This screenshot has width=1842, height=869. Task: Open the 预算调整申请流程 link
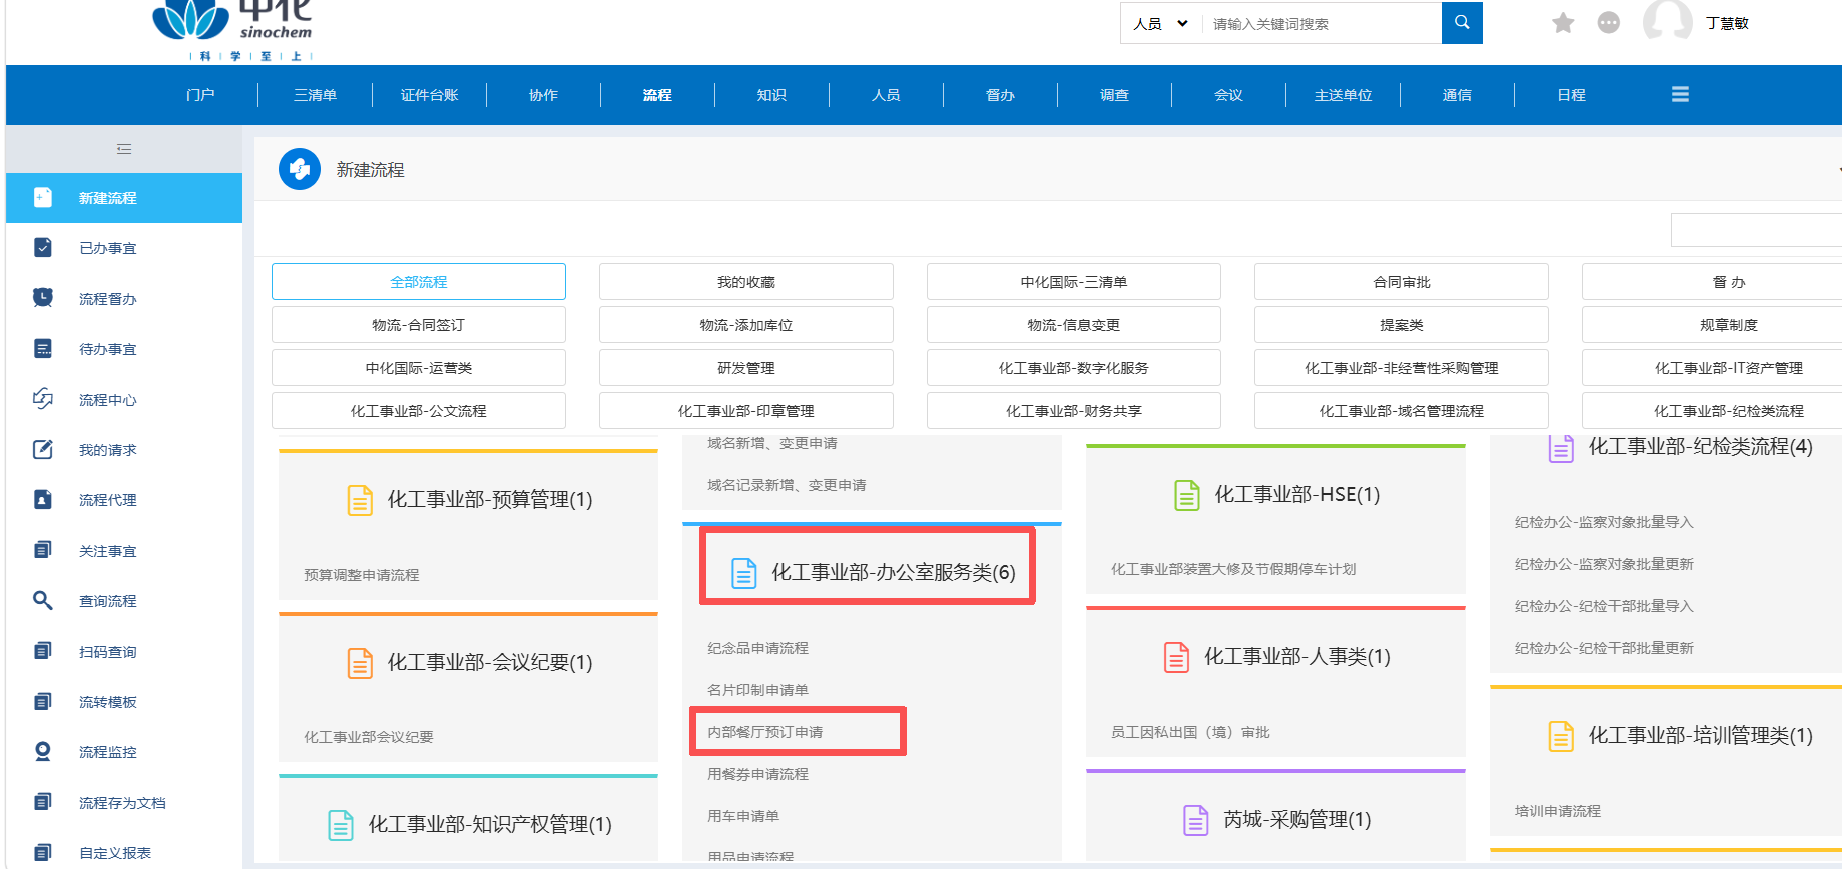coord(362,575)
